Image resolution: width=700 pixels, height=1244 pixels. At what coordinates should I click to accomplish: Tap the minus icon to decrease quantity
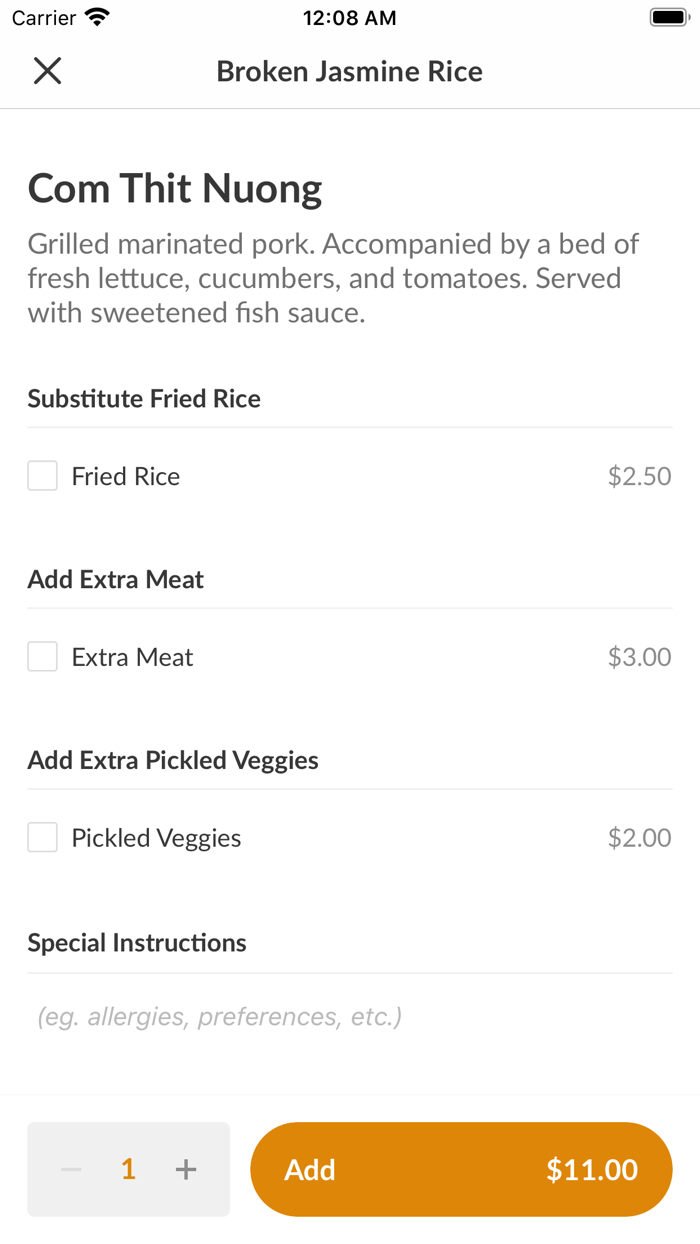click(70, 1169)
